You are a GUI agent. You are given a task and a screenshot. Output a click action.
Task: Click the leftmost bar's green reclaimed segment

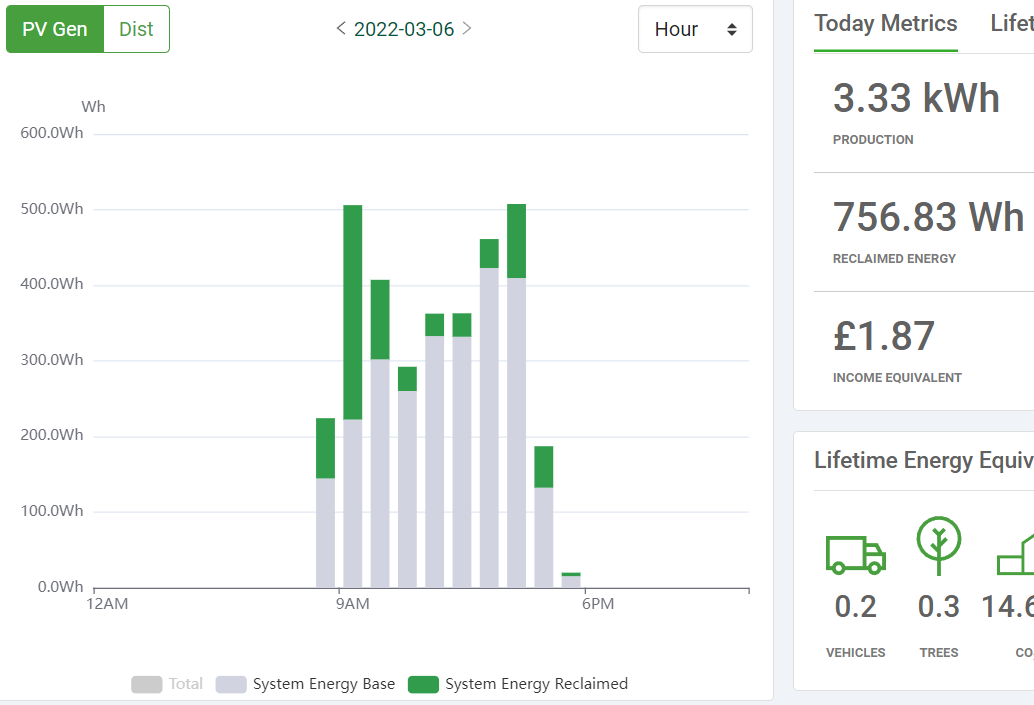tap(326, 448)
